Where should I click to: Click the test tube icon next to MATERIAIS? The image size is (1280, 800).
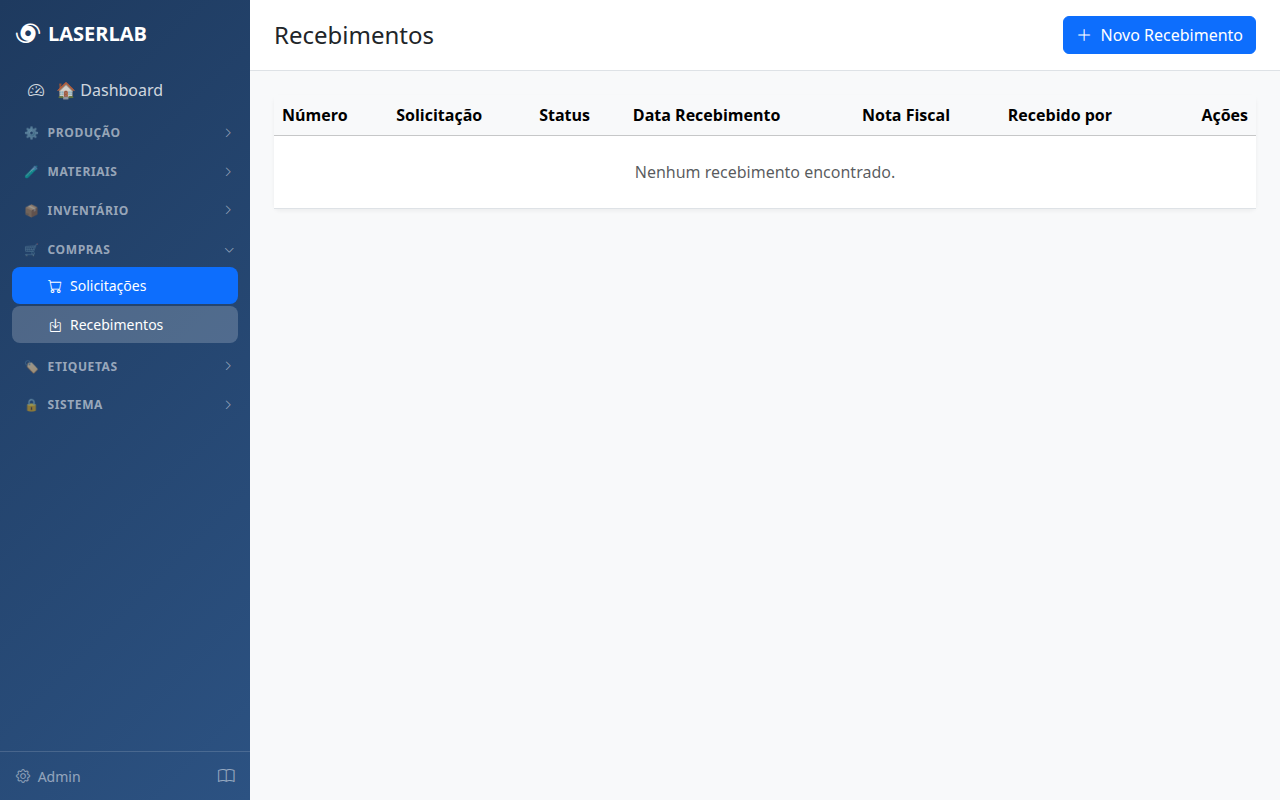[30, 171]
